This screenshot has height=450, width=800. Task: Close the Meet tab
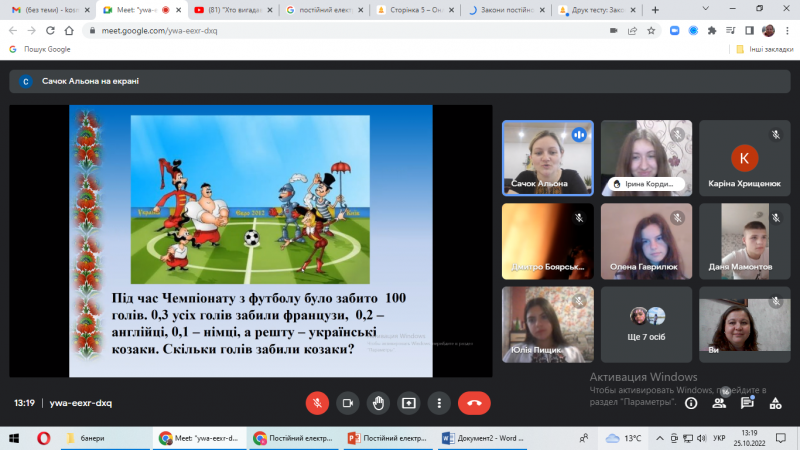(x=179, y=10)
